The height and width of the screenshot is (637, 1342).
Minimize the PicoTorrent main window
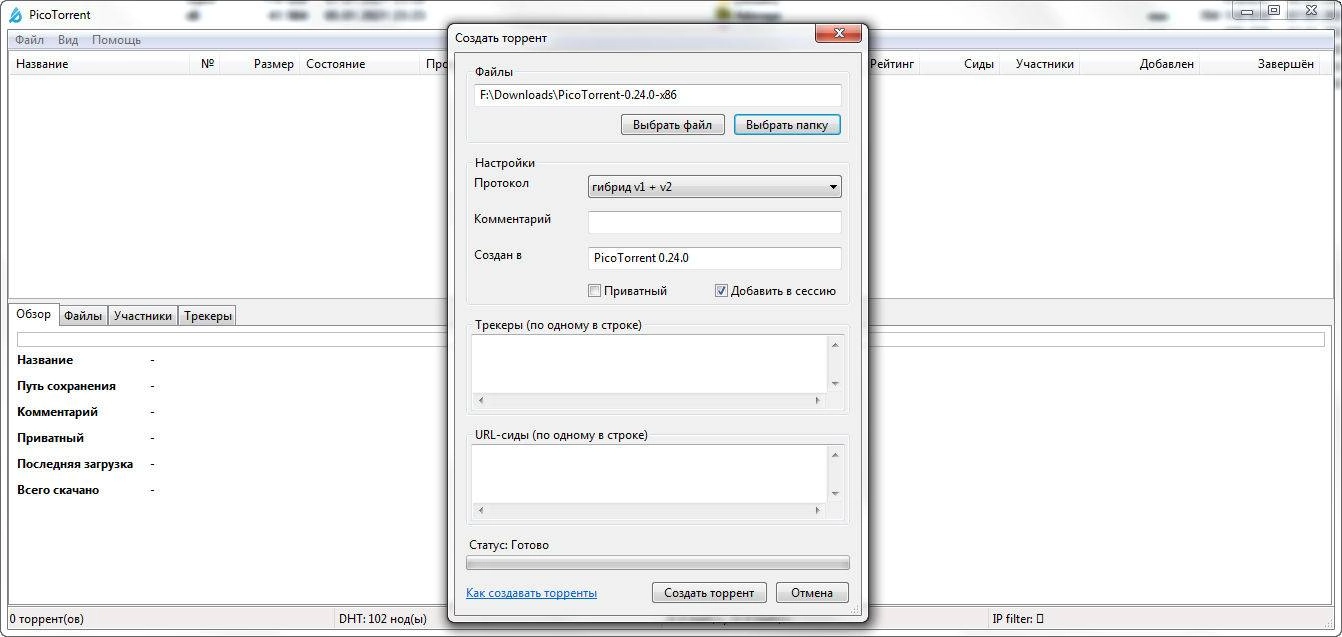[1247, 11]
